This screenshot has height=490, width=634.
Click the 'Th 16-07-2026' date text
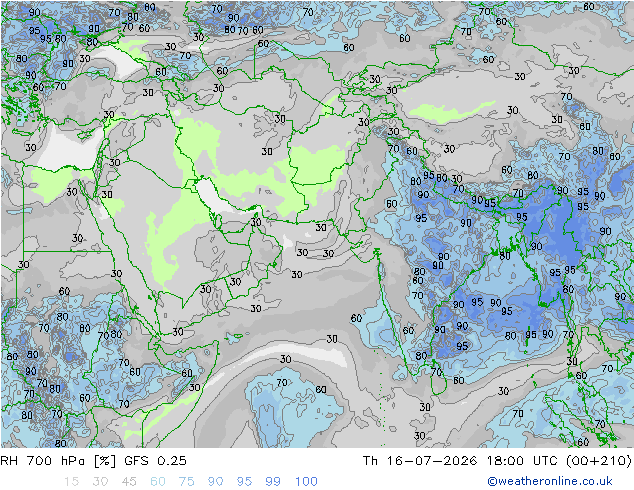(x=420, y=461)
